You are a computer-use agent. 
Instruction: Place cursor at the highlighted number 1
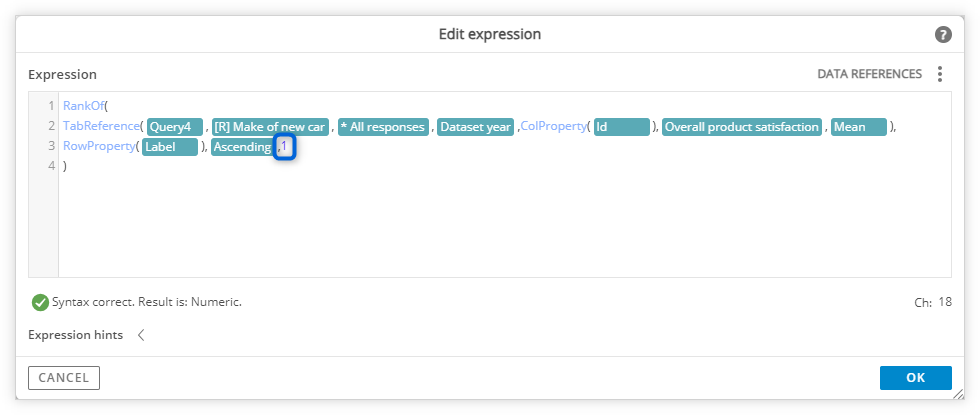(x=284, y=148)
